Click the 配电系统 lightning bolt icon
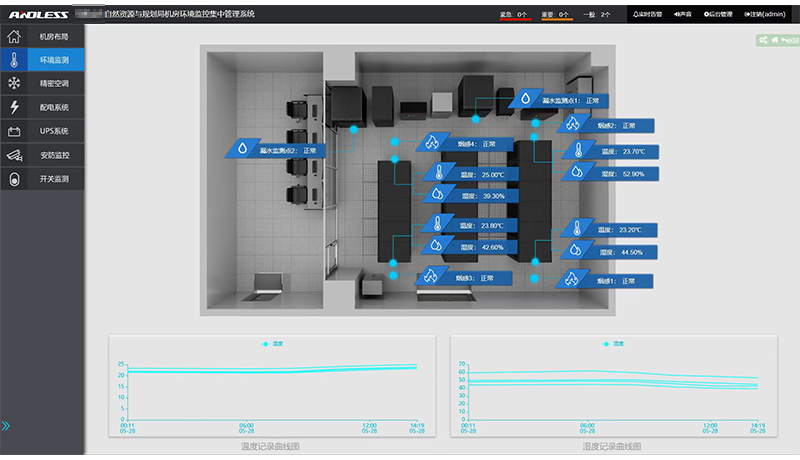The height and width of the screenshot is (460, 800). (x=14, y=108)
